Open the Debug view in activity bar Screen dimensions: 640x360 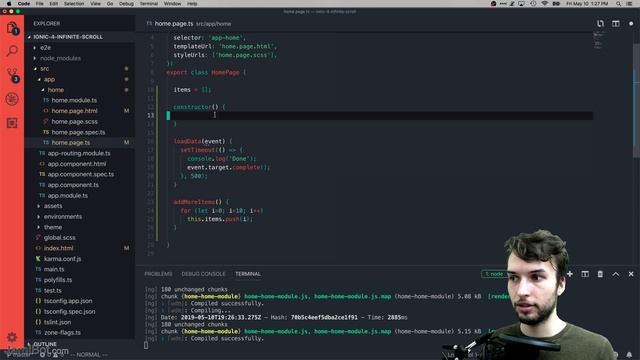pos(12,99)
